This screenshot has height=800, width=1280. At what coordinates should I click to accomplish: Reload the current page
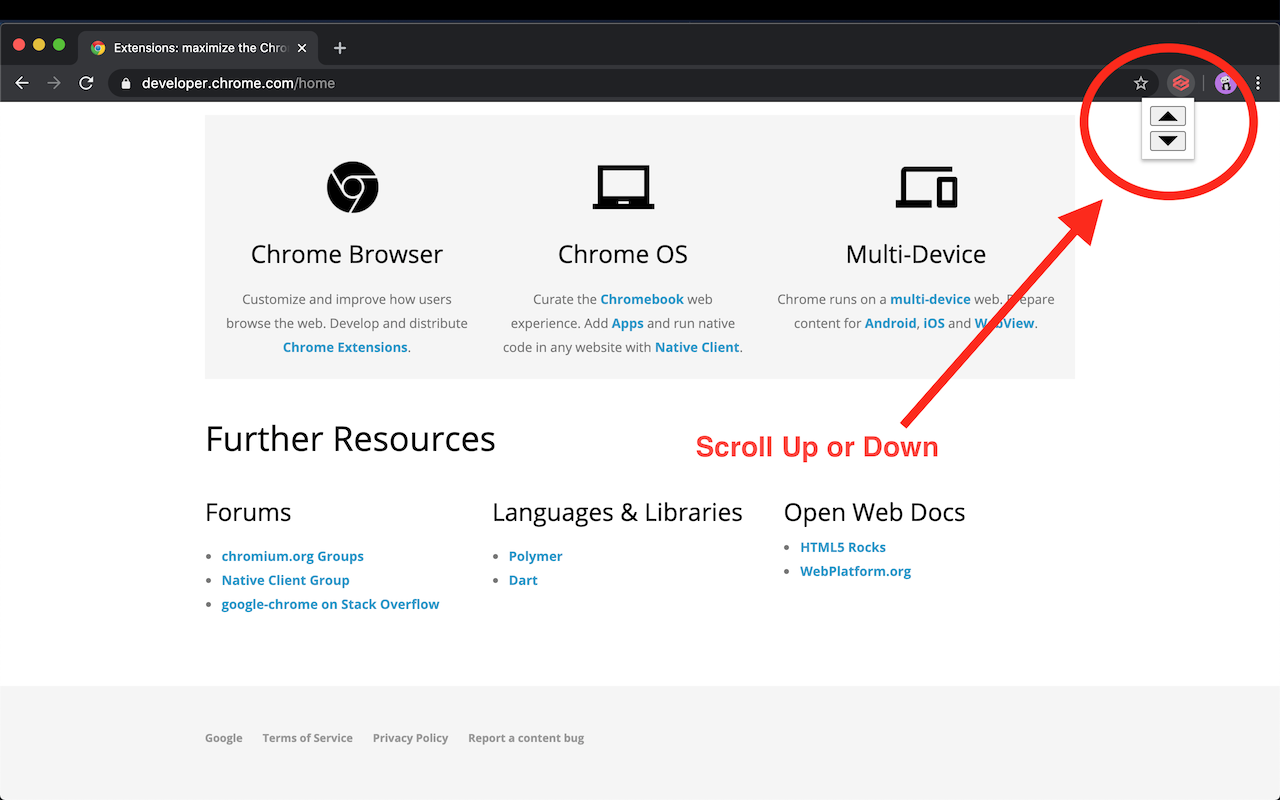86,83
